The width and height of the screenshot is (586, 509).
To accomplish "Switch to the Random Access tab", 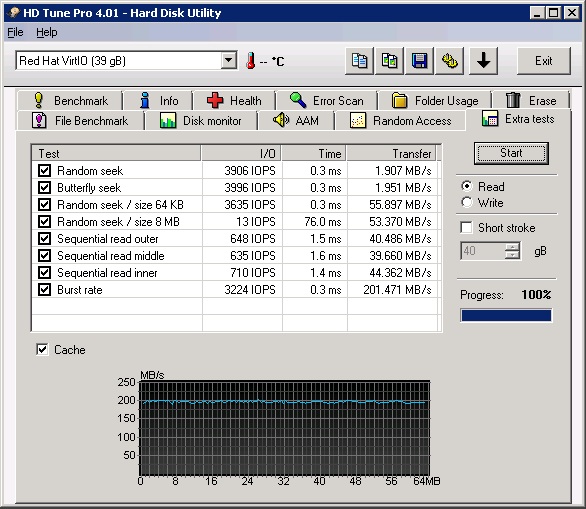I will coord(400,121).
